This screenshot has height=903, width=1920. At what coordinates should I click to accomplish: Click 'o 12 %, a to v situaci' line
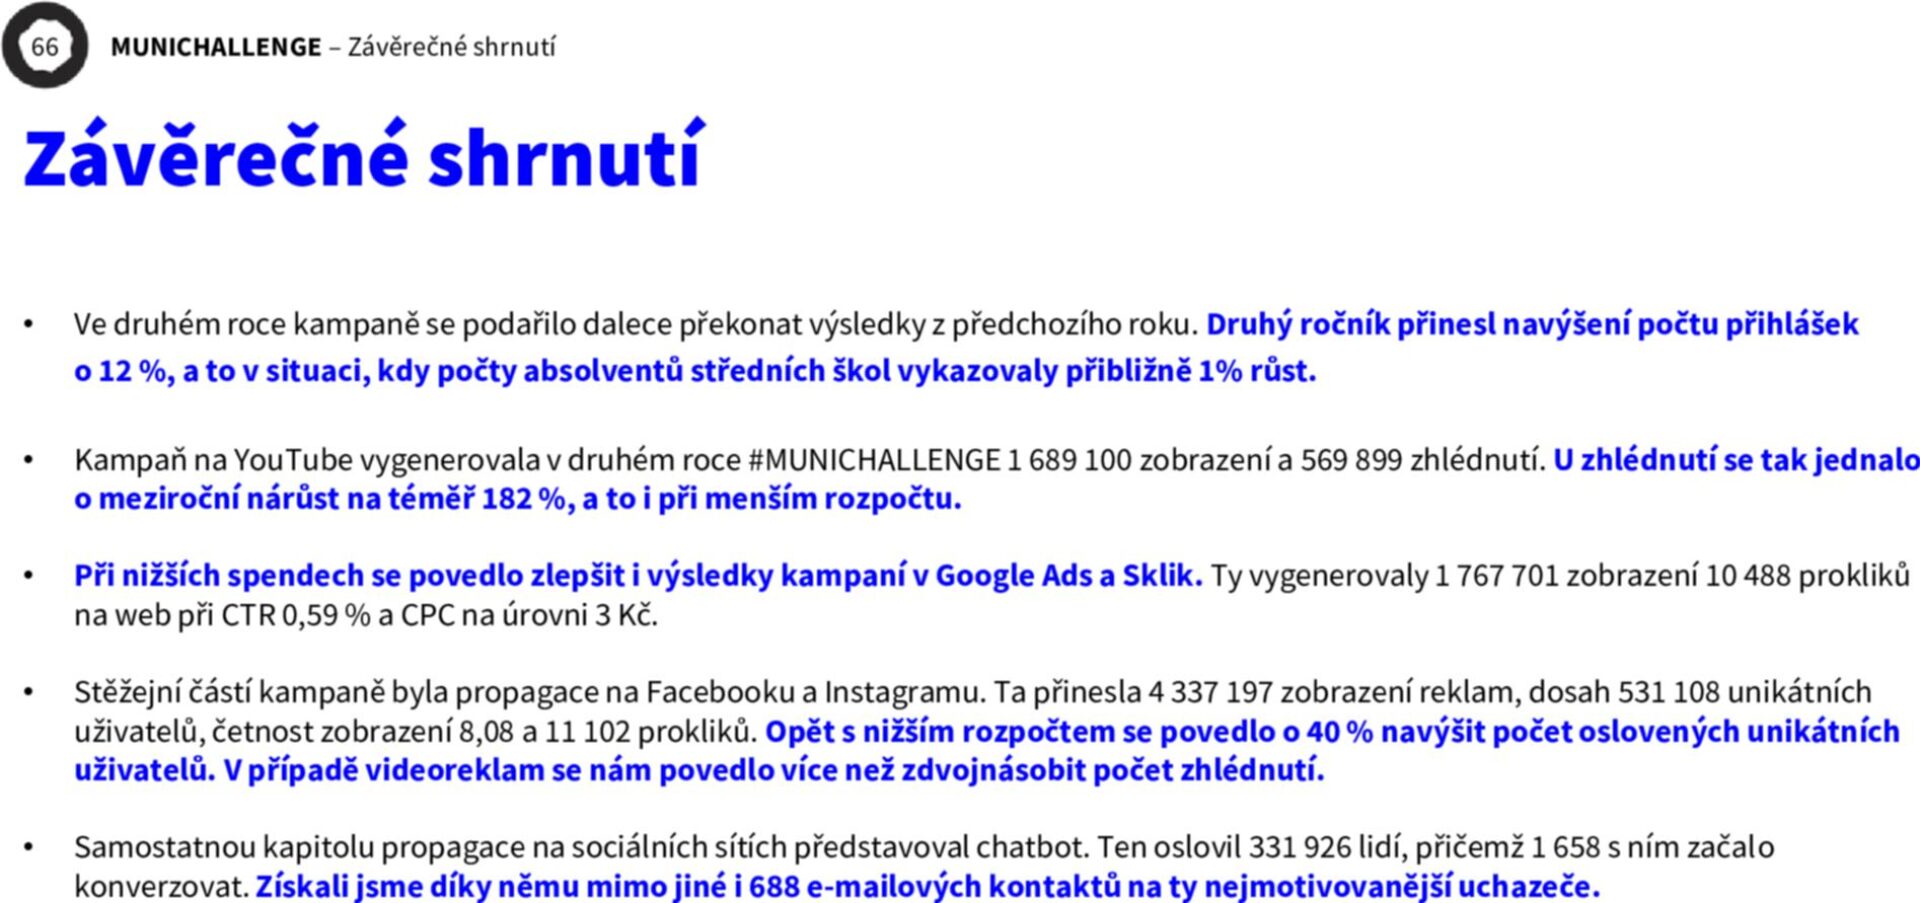pyautogui.click(x=695, y=371)
